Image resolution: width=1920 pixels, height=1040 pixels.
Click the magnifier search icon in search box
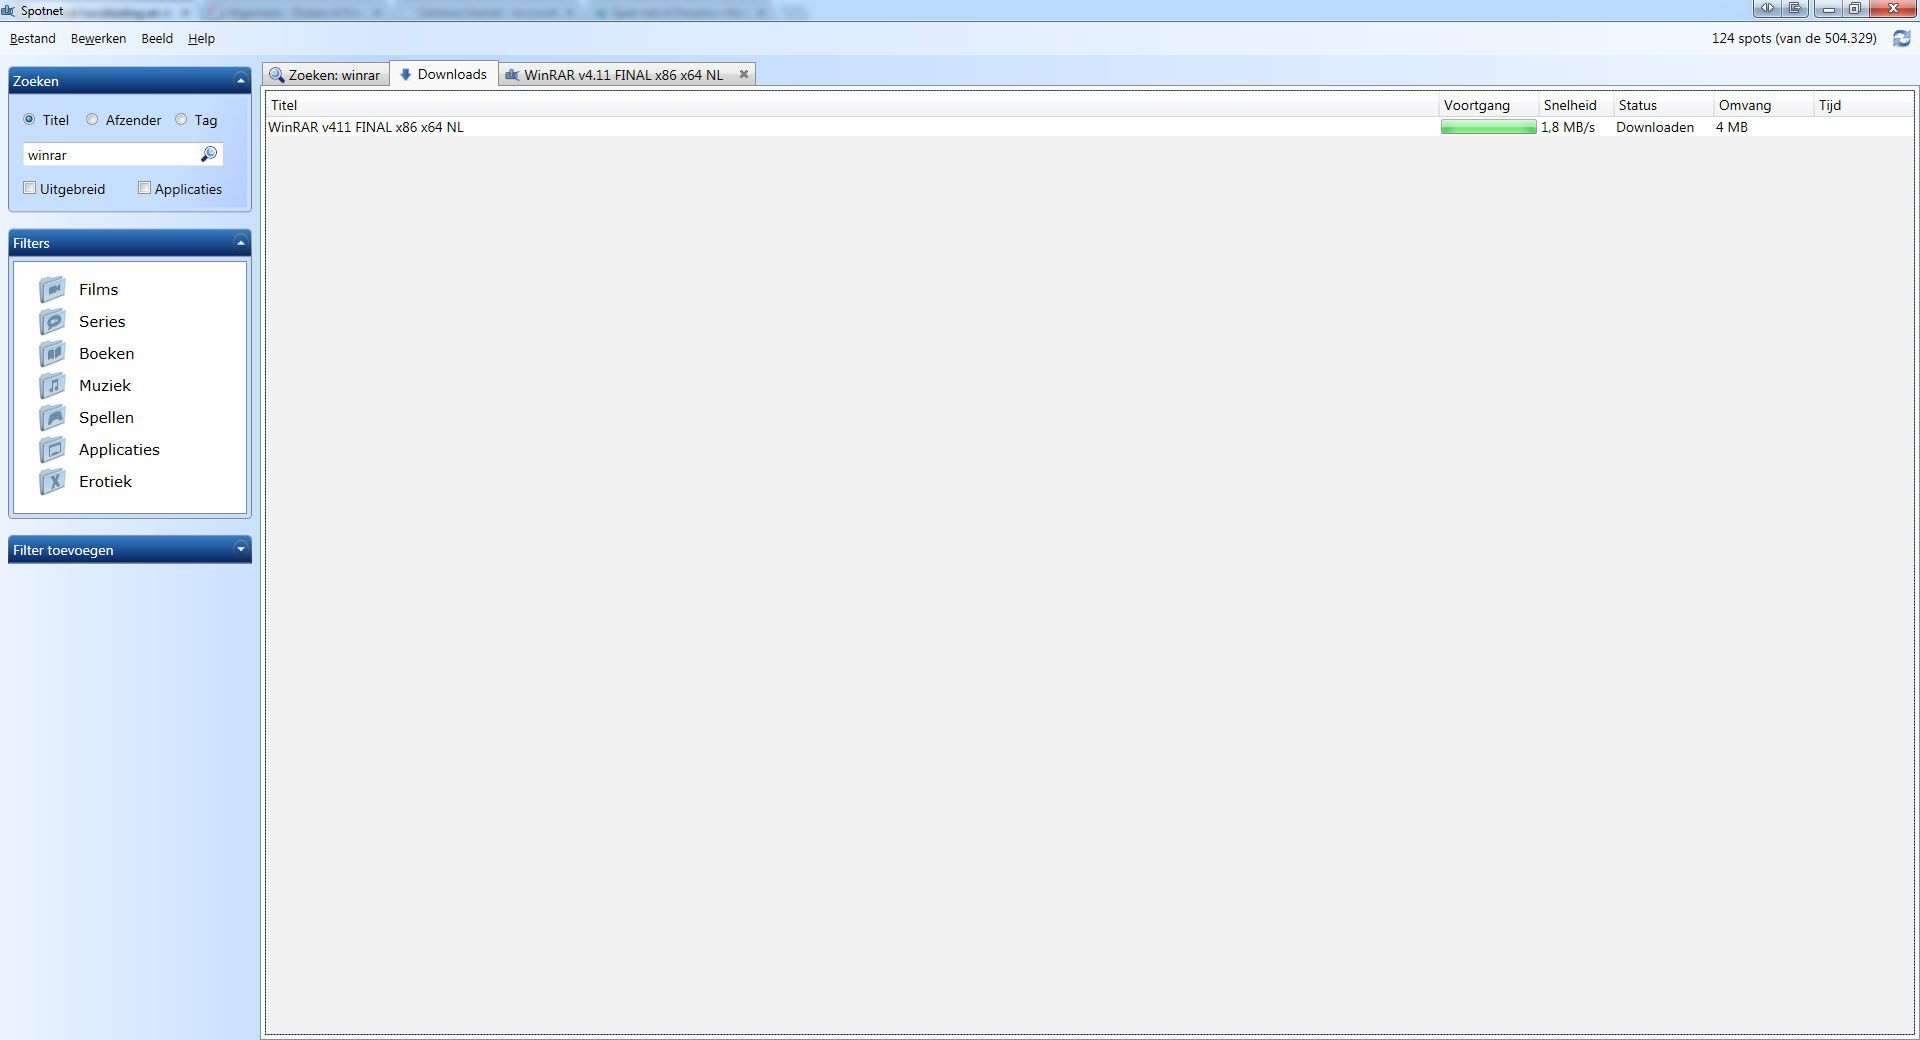208,154
